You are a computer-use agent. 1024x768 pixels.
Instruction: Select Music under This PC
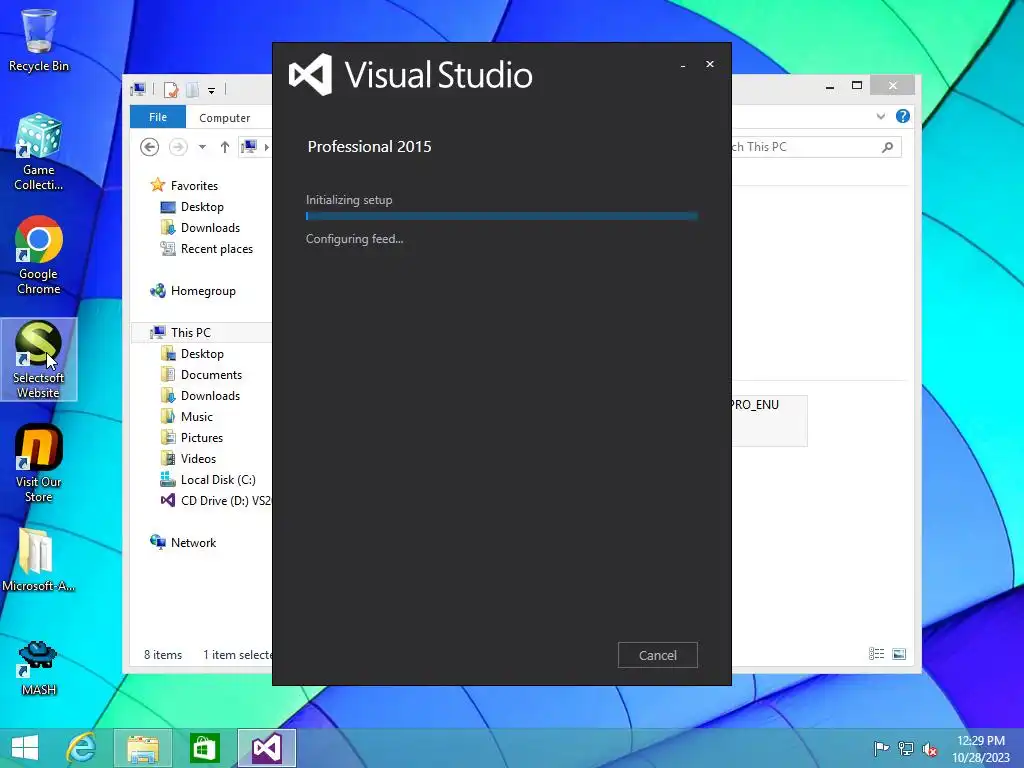187,417
